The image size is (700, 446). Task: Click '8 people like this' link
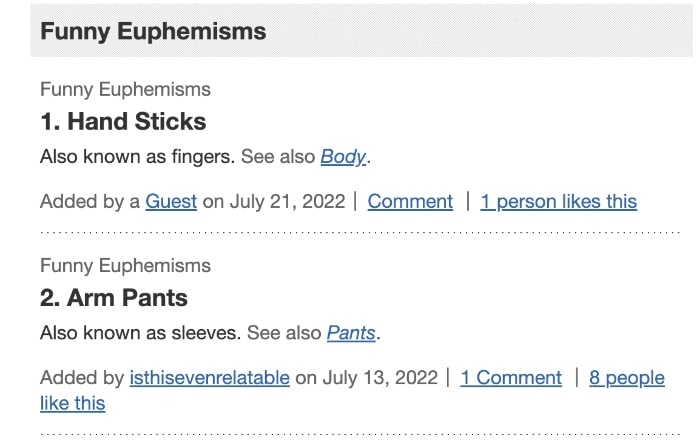(626, 377)
